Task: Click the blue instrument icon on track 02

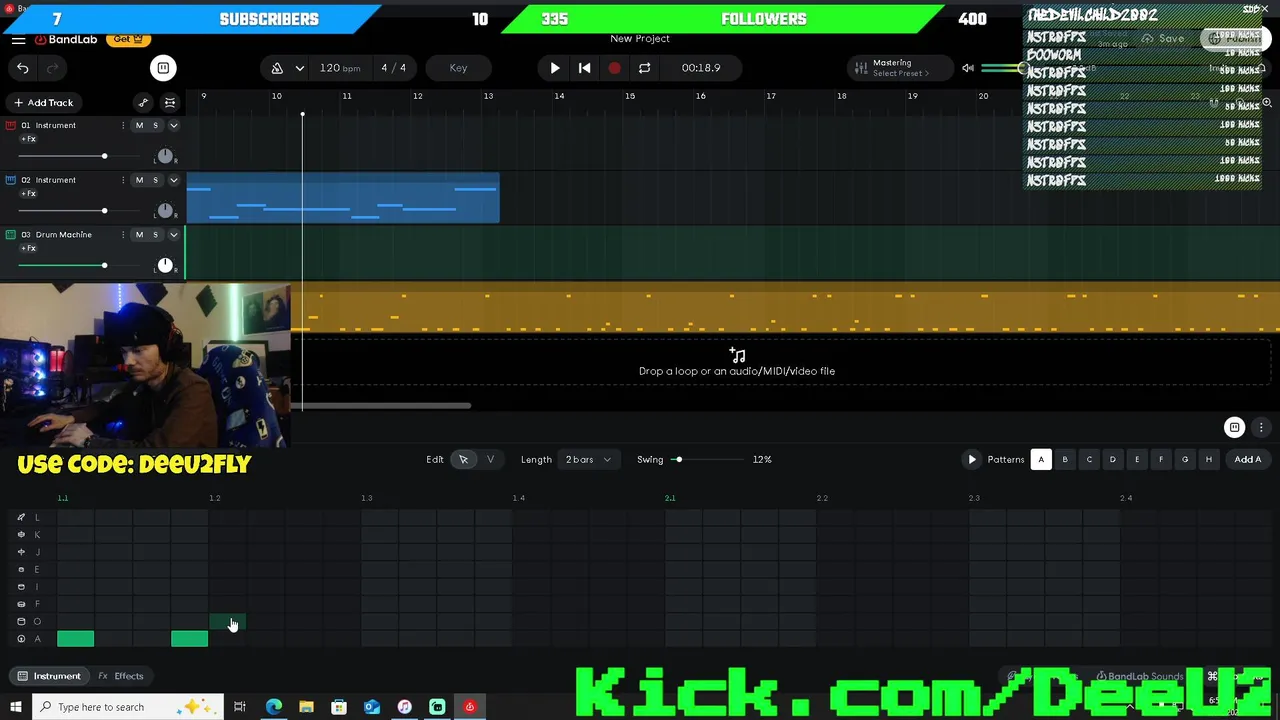Action: click(x=11, y=180)
